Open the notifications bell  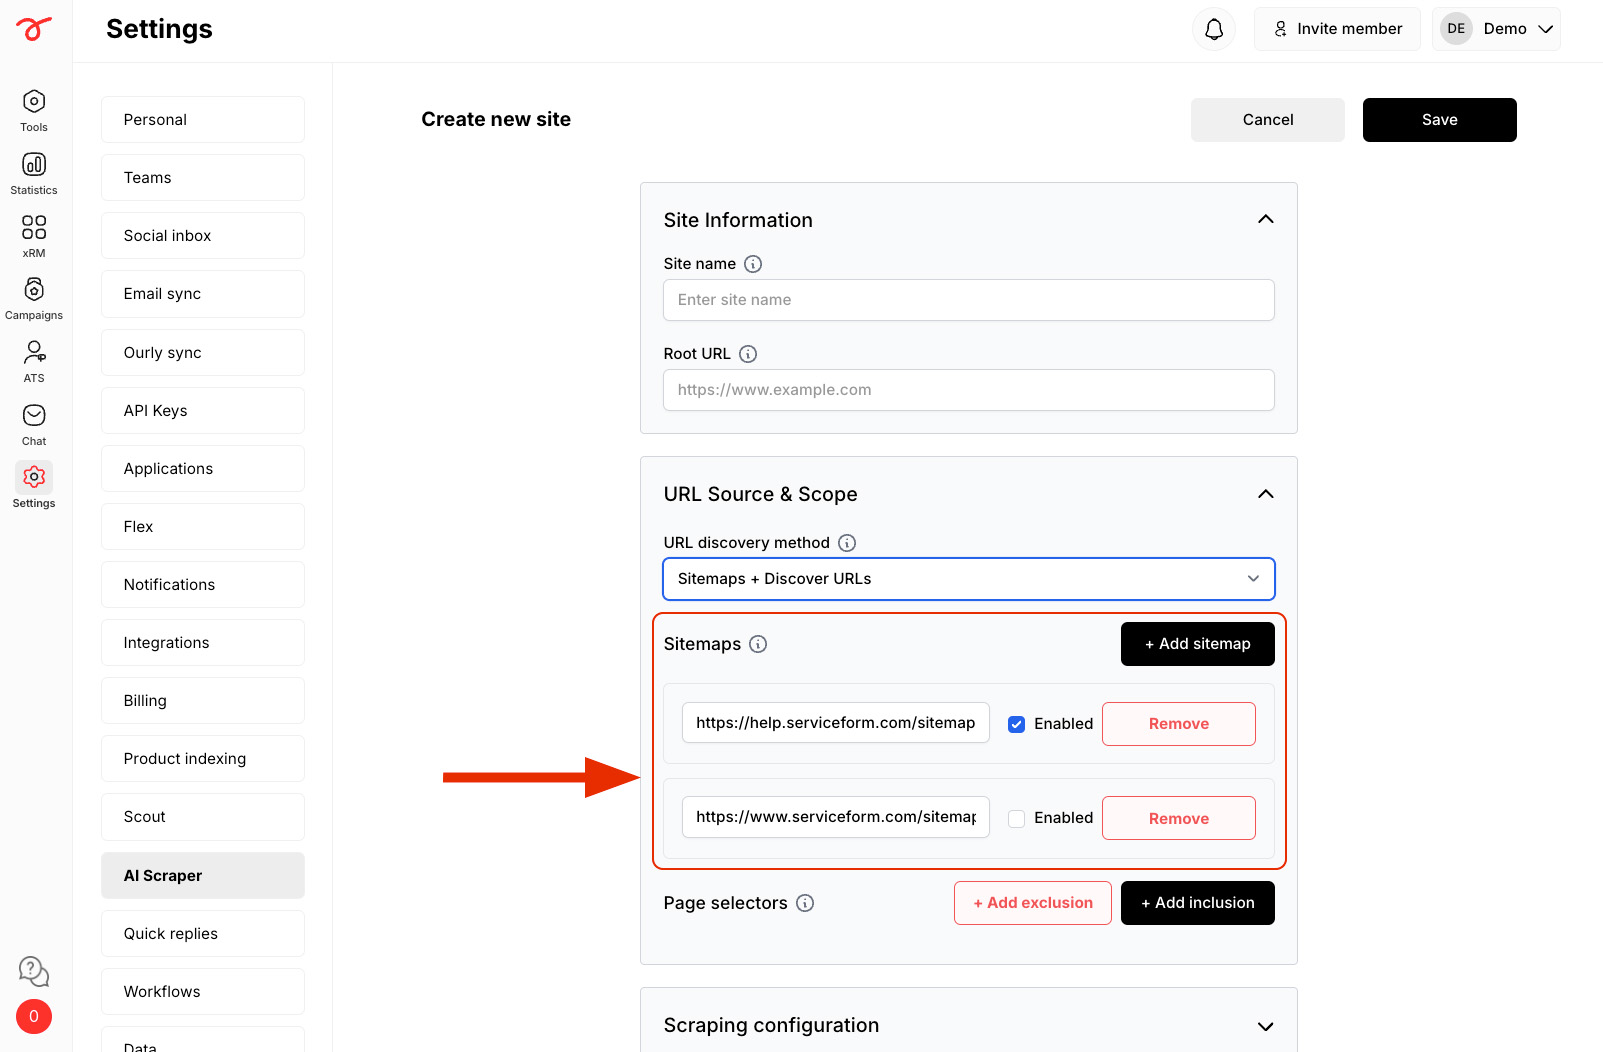1214,29
